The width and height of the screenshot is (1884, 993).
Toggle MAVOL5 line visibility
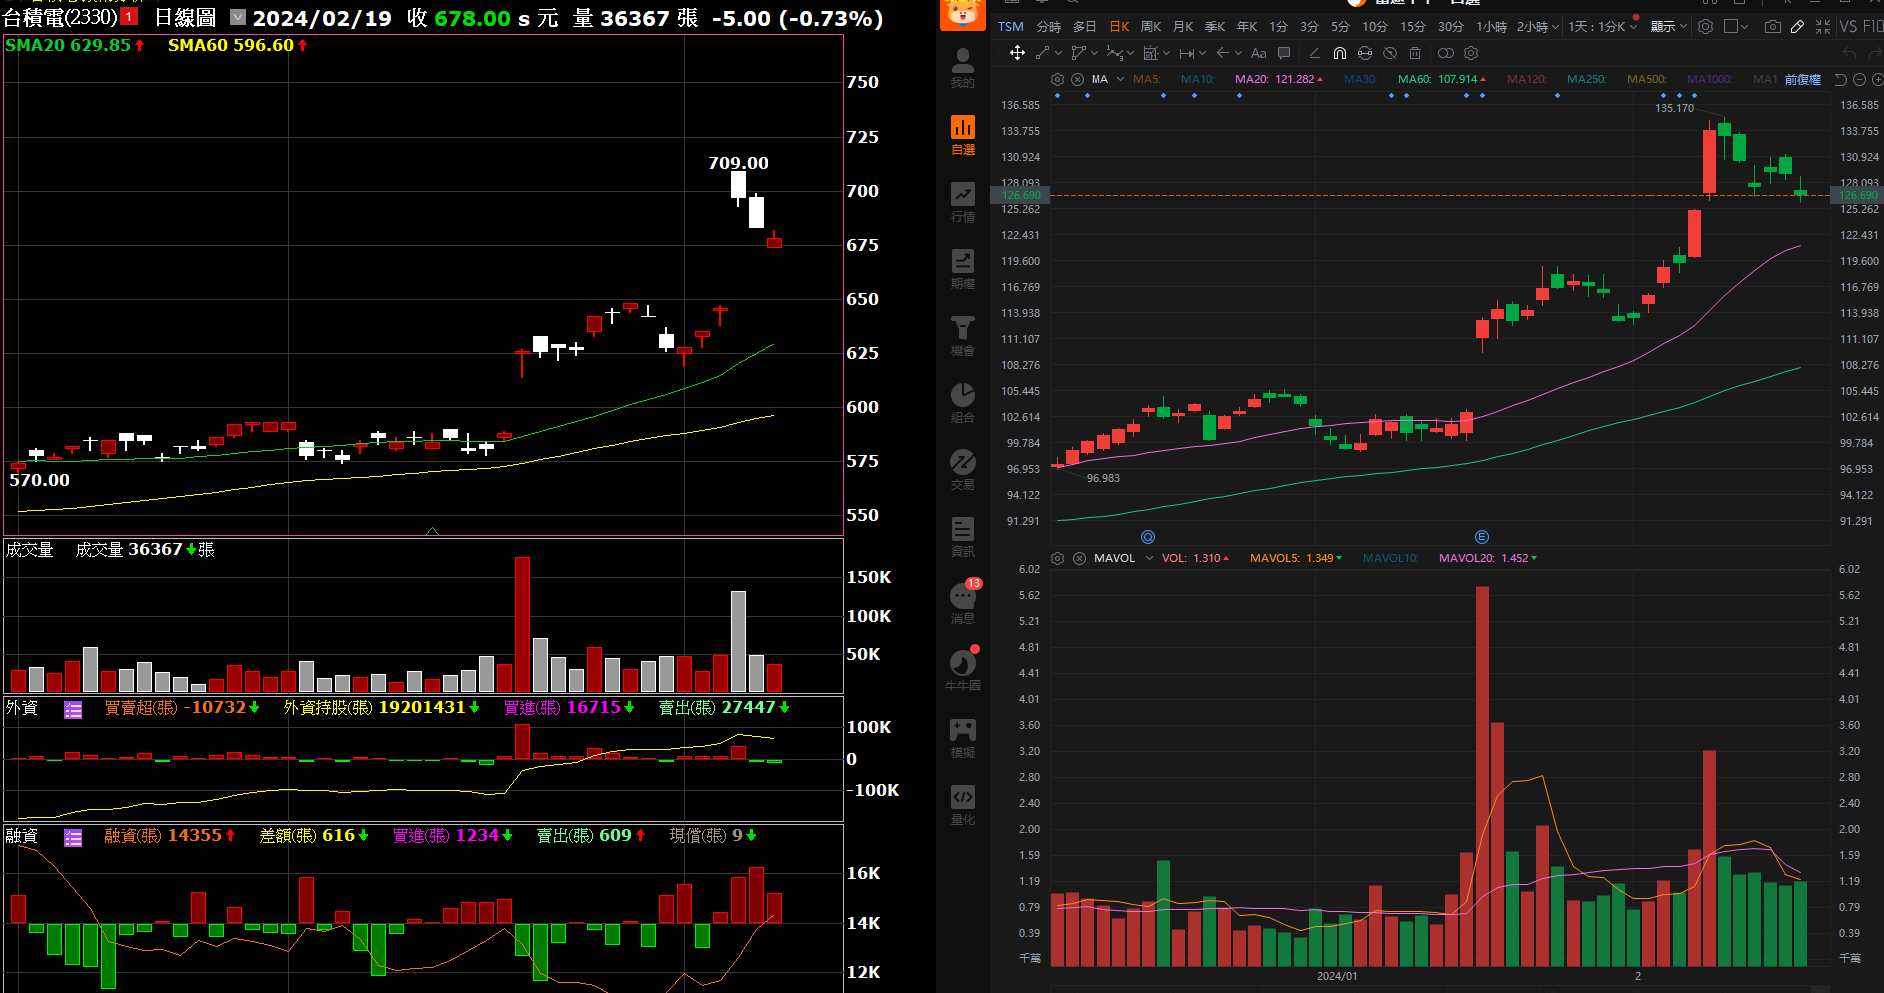point(1296,558)
